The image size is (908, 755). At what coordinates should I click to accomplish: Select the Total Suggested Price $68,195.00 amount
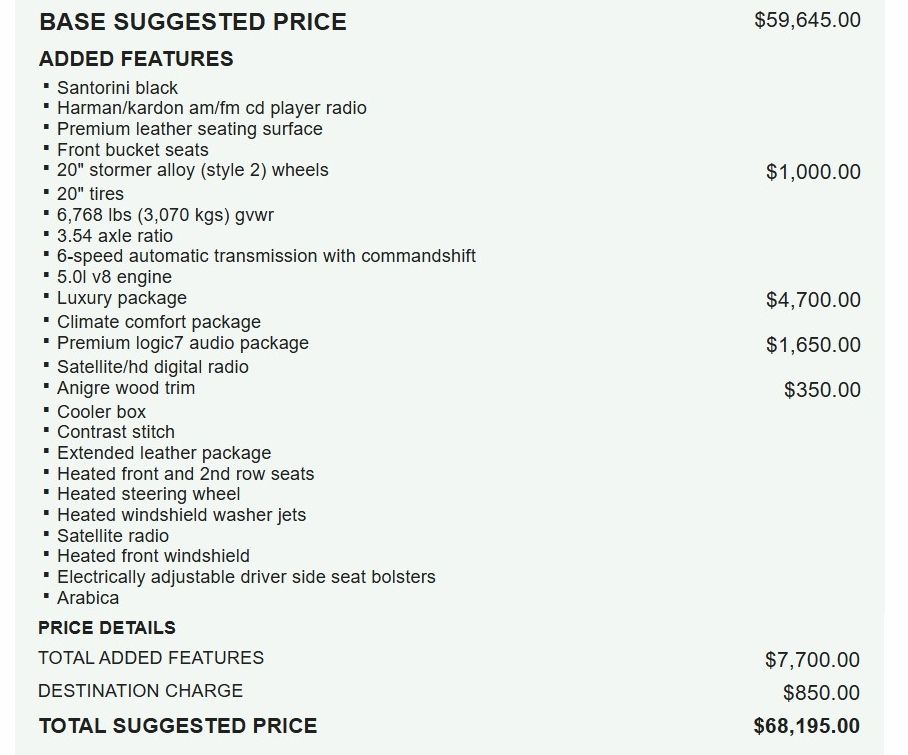click(807, 726)
